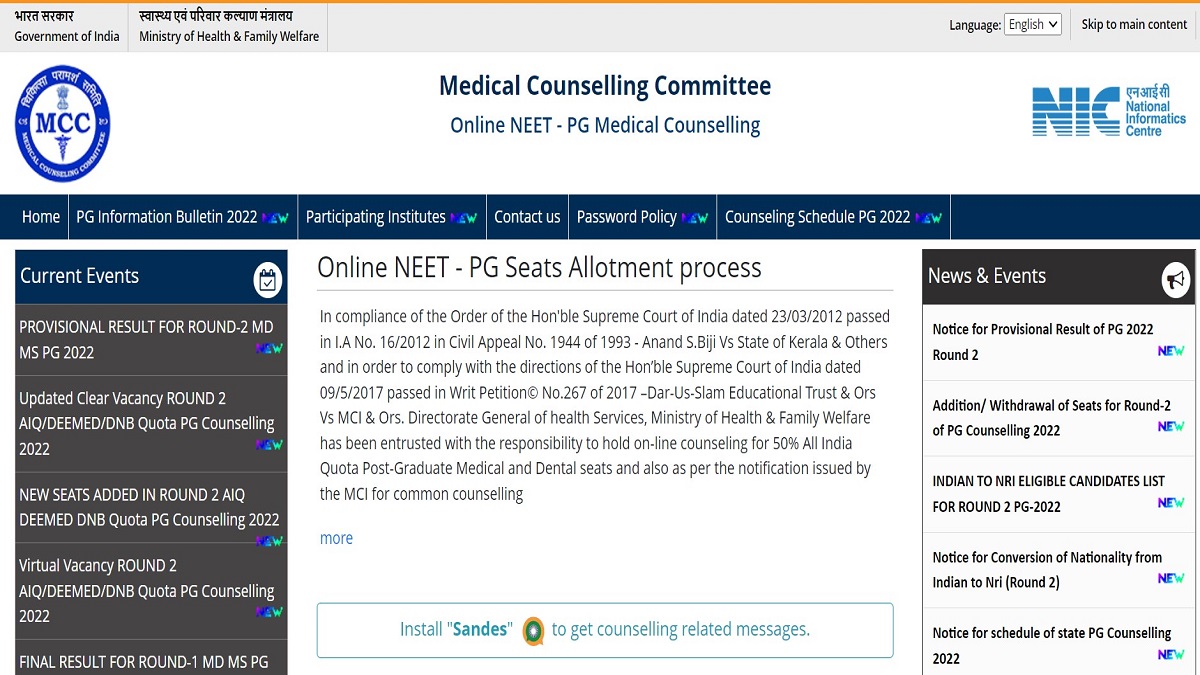This screenshot has height=675, width=1200.
Task: Open the Home menu item
Action: 41,217
